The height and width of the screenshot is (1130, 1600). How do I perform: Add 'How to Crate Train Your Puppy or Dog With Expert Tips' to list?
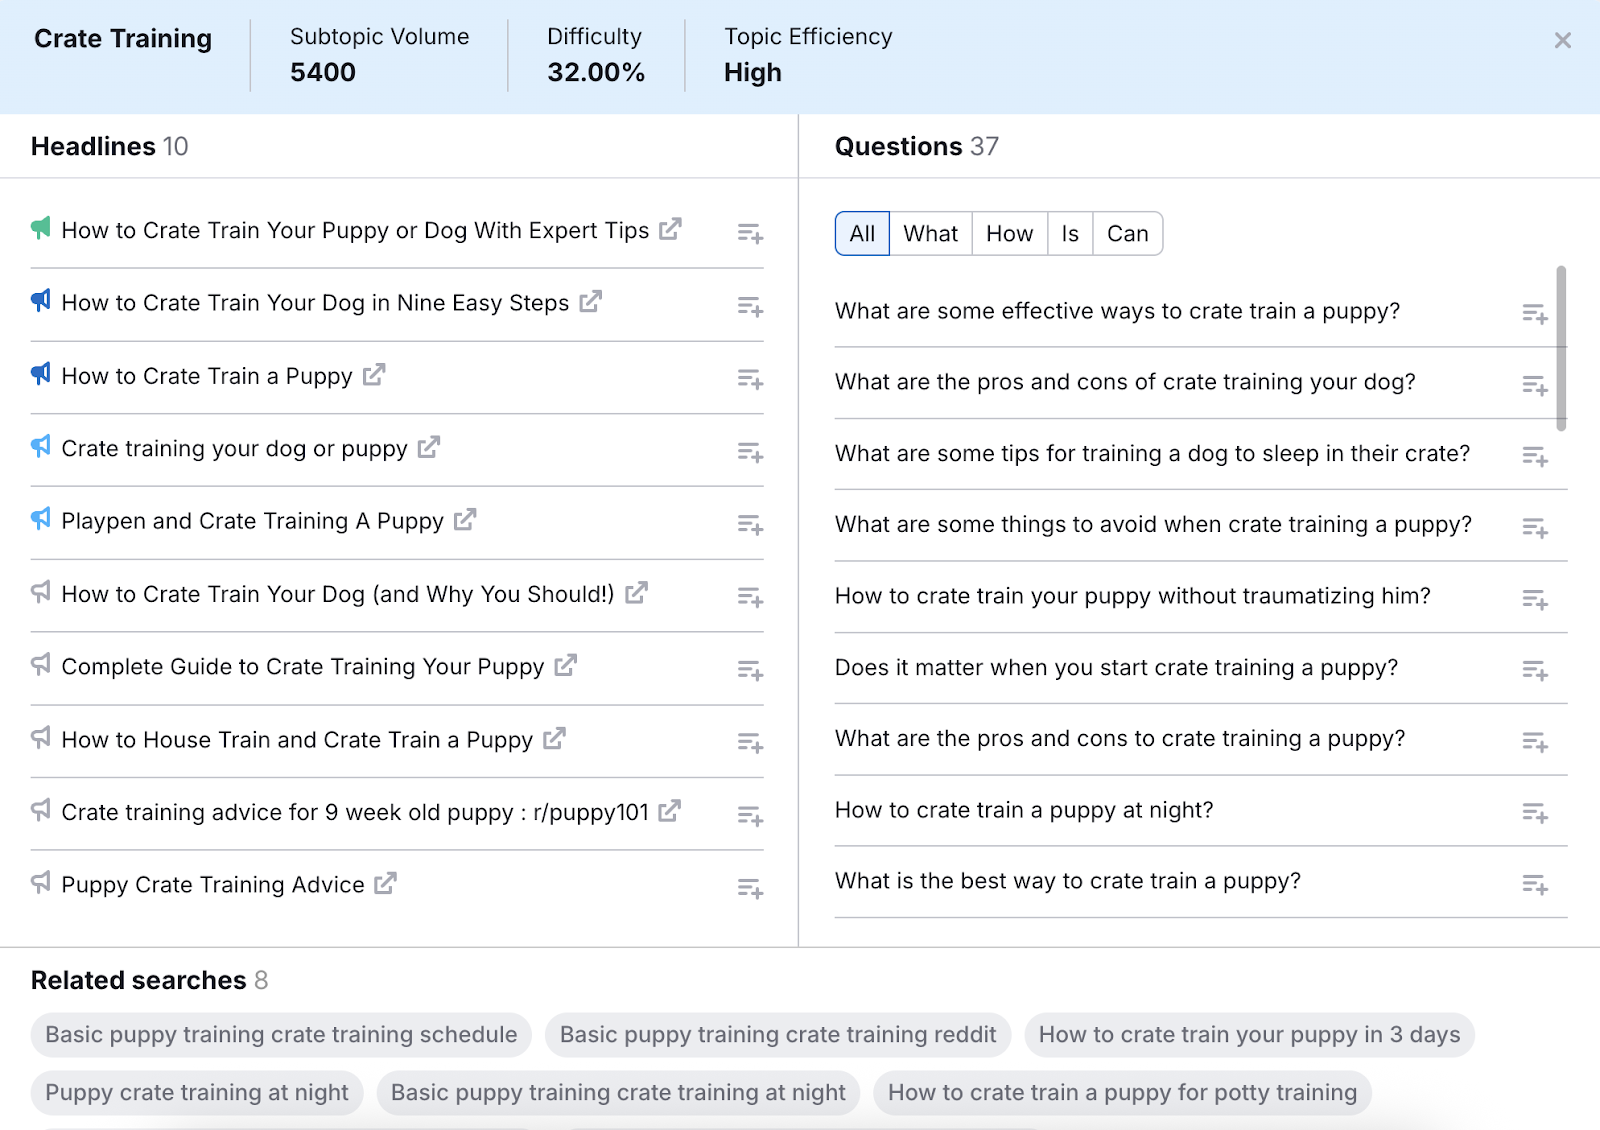(x=749, y=232)
